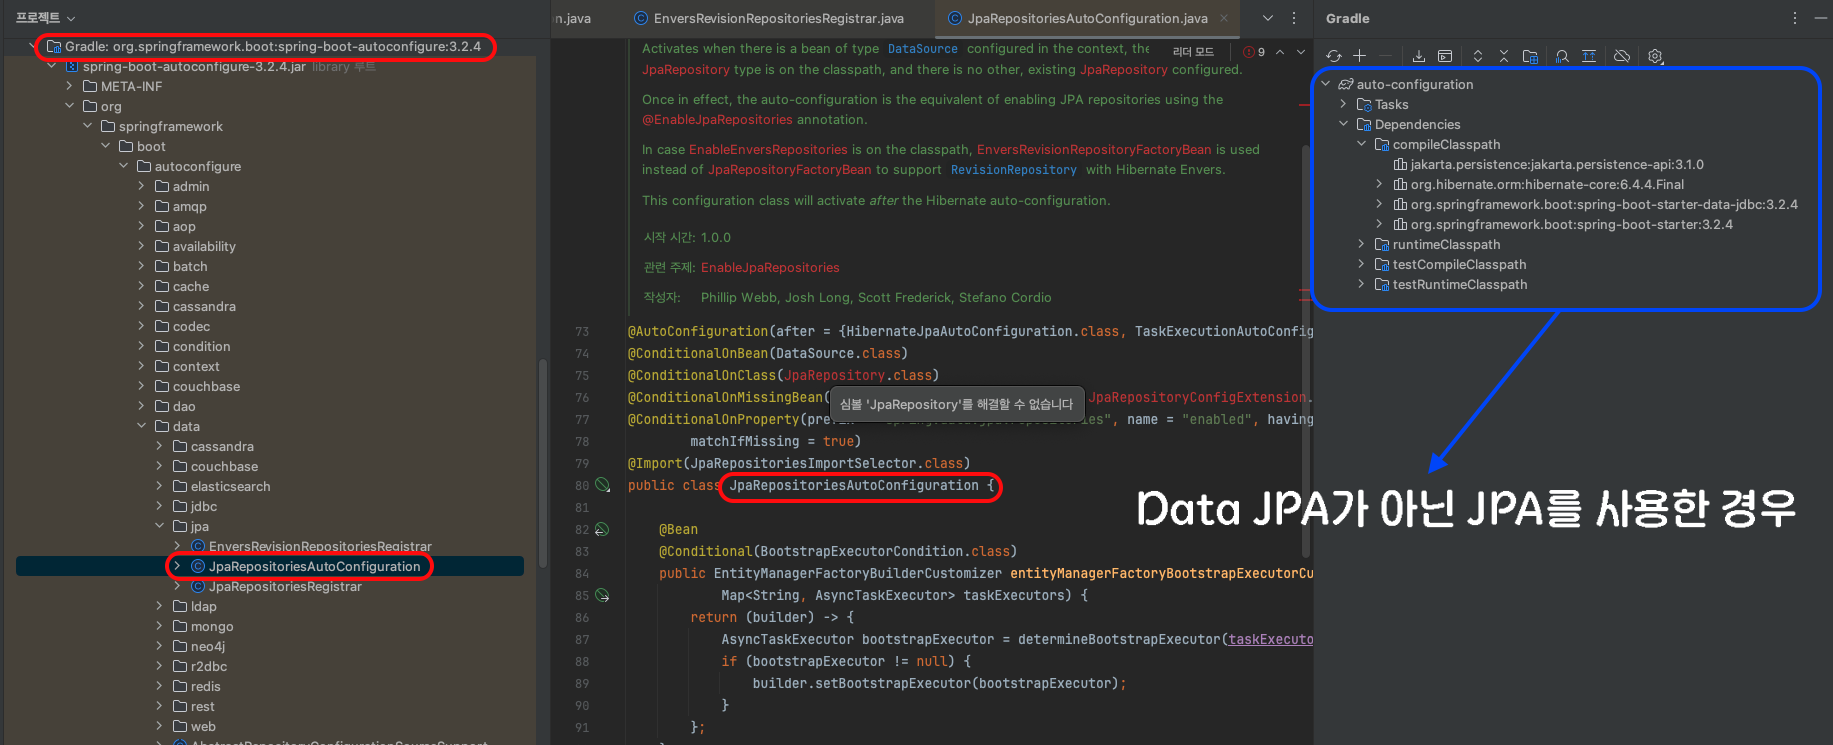Click the taskExecuto link on line 87
This screenshot has height=745, width=1833.
pyautogui.click(x=1271, y=639)
